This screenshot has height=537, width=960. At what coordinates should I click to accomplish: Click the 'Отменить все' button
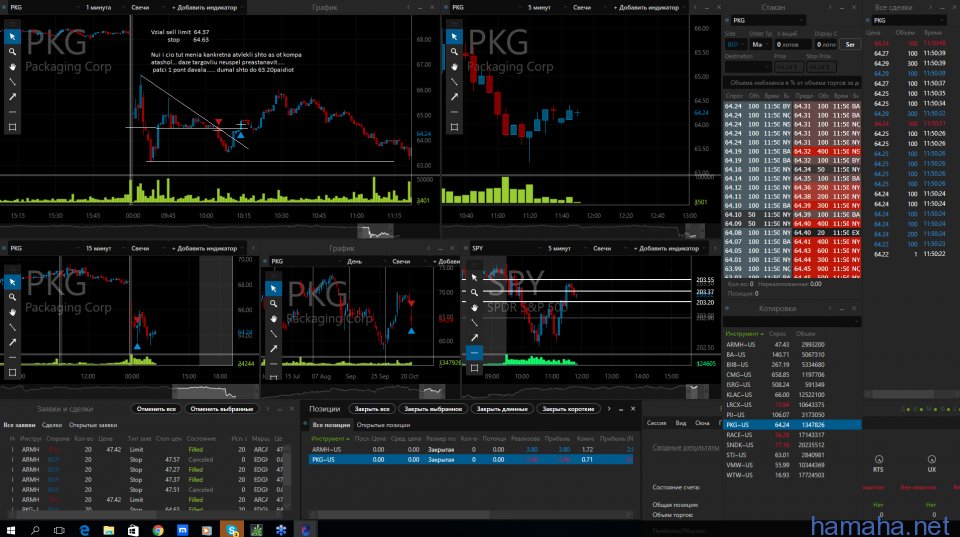(156, 409)
